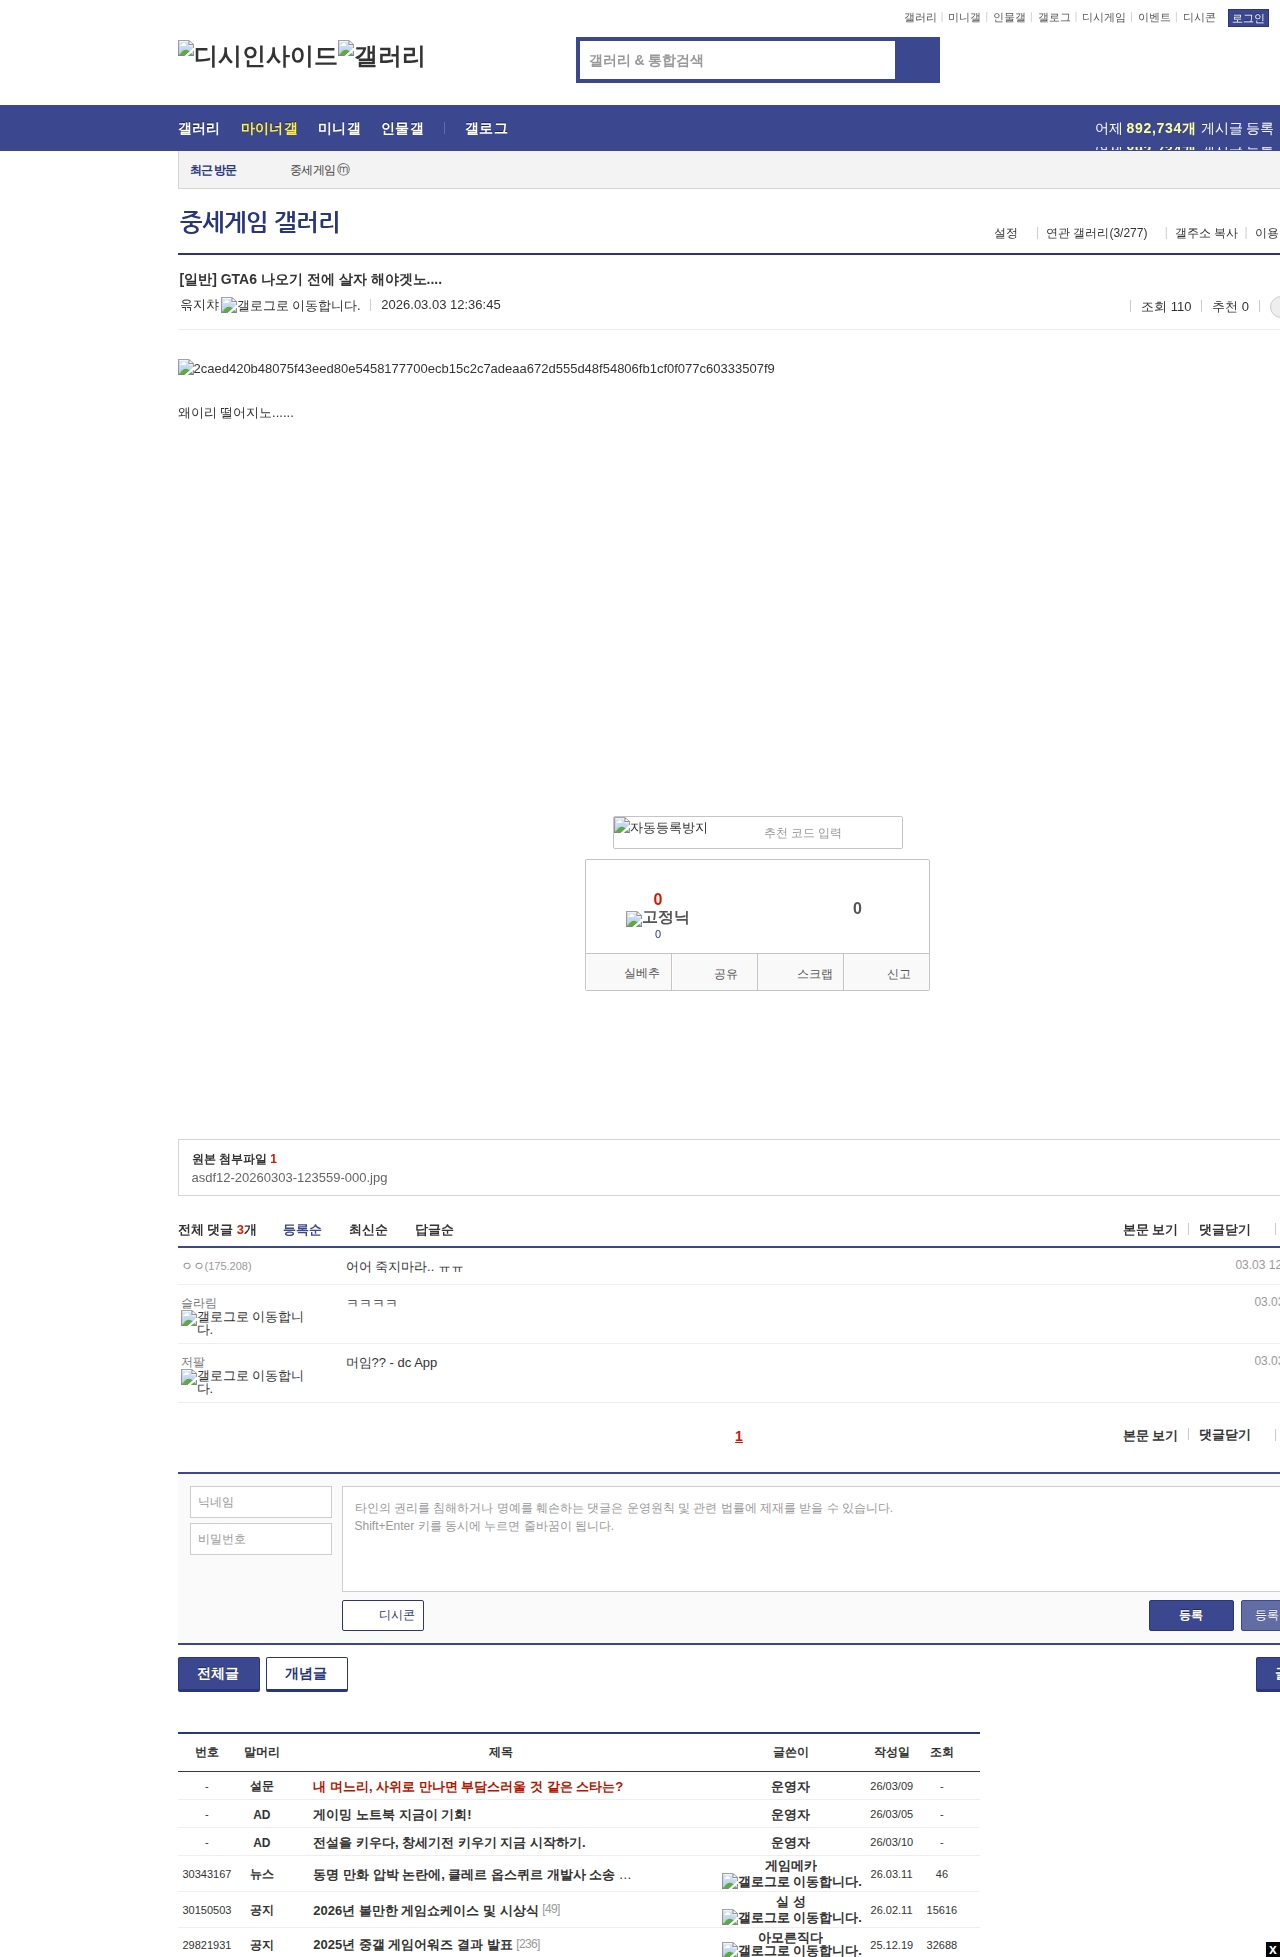Sort comments by 답글순
The image size is (1280, 1957).
click(434, 1230)
